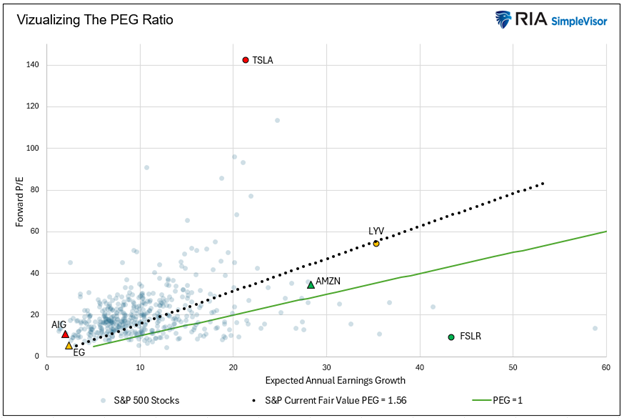Screen dimensions: 624x418
Task: Click the TSLA text label
Action: click(x=262, y=60)
